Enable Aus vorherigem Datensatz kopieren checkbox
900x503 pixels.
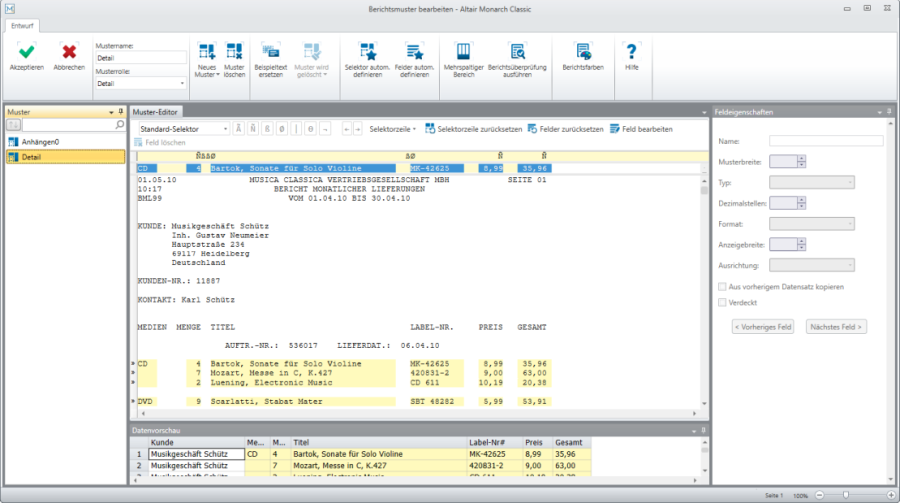click(x=724, y=287)
